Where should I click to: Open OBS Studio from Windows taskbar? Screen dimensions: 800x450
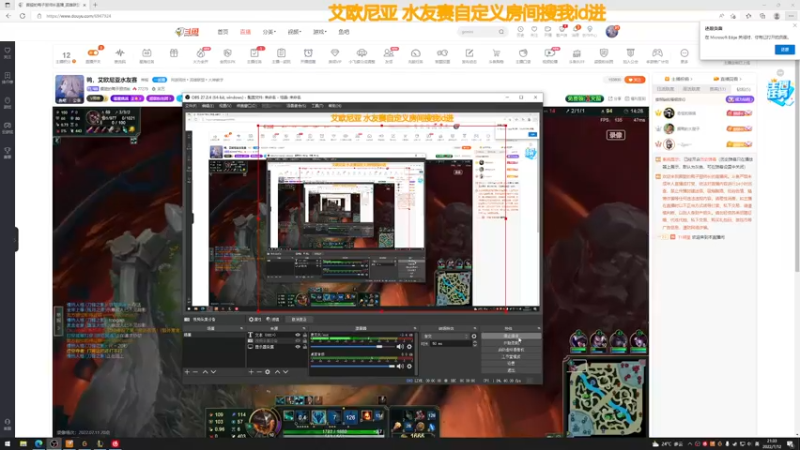click(x=54, y=444)
